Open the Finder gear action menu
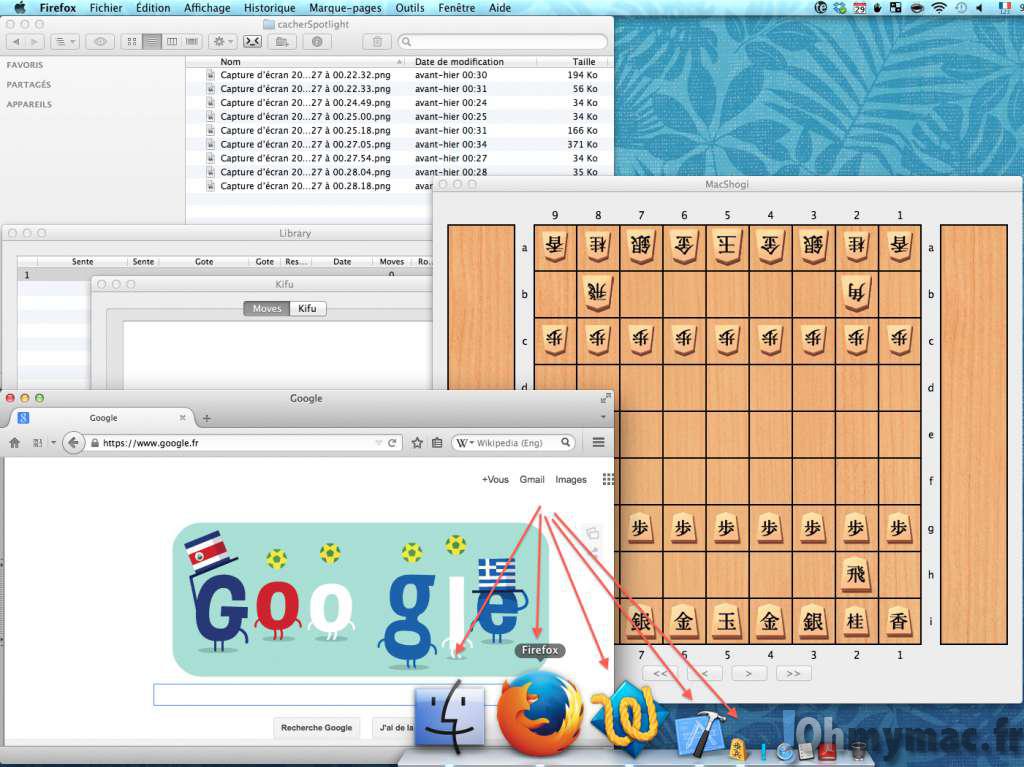1024x767 pixels. pyautogui.click(x=223, y=42)
